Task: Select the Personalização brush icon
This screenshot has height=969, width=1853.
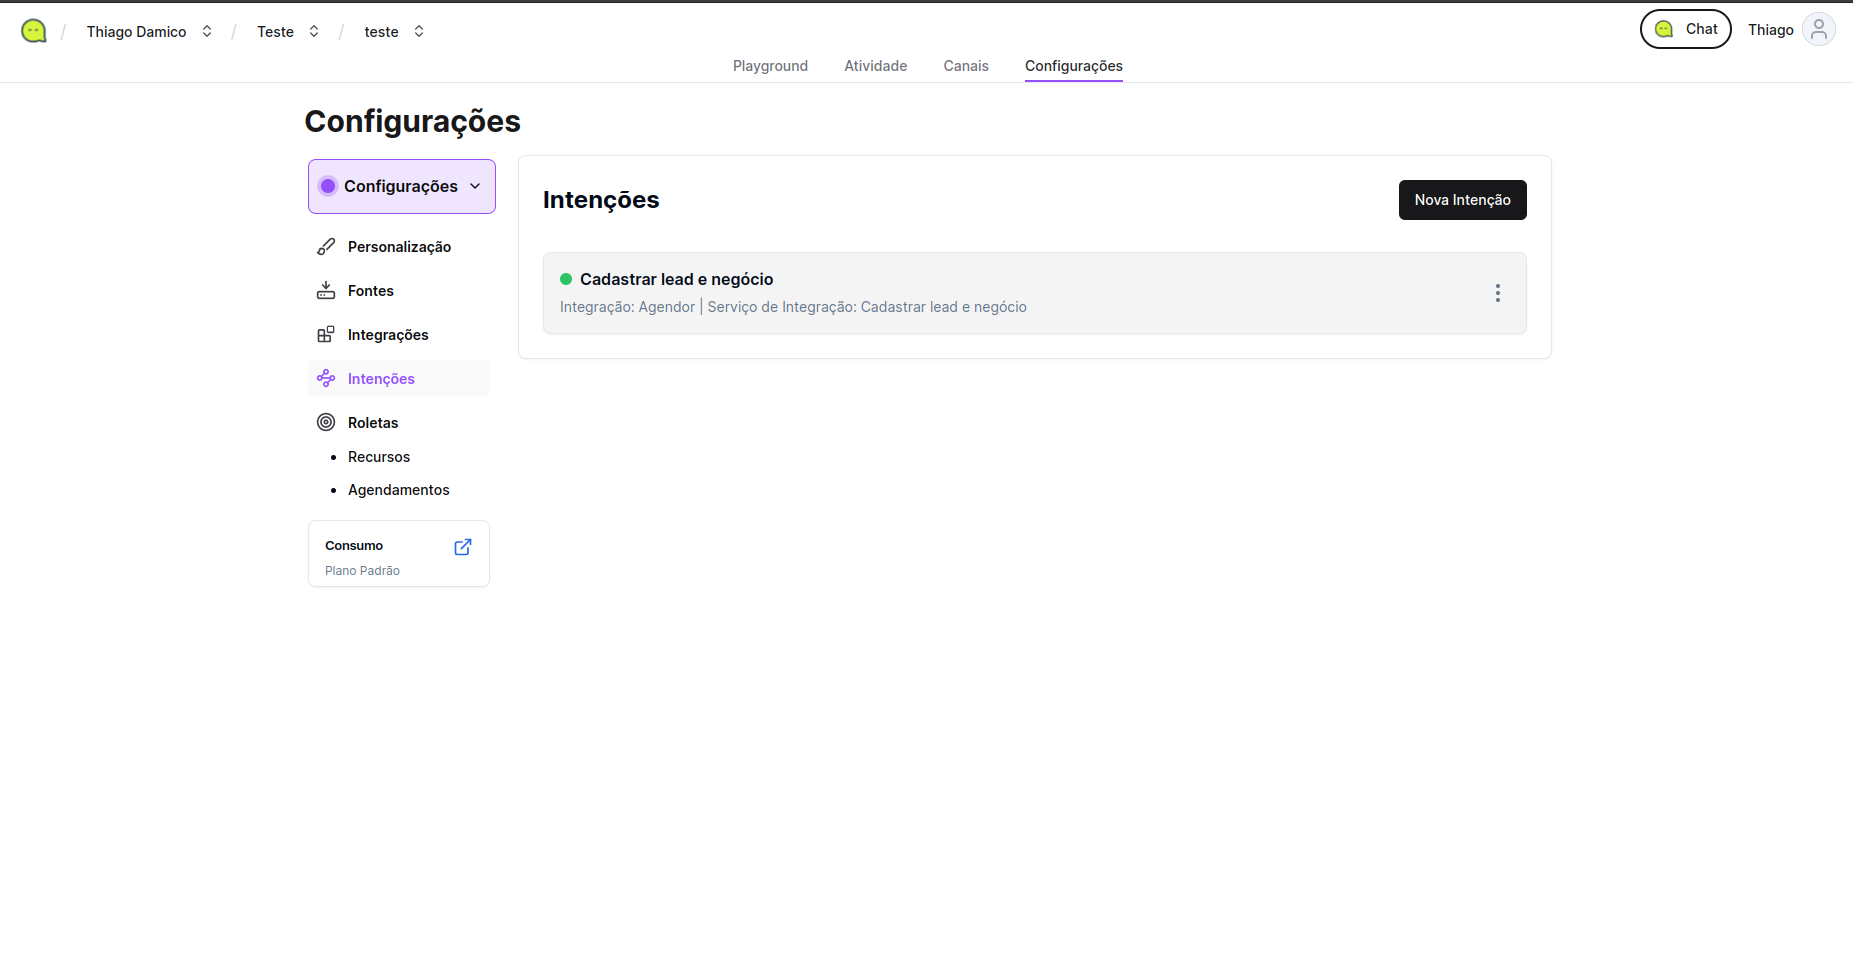Action: pyautogui.click(x=326, y=247)
